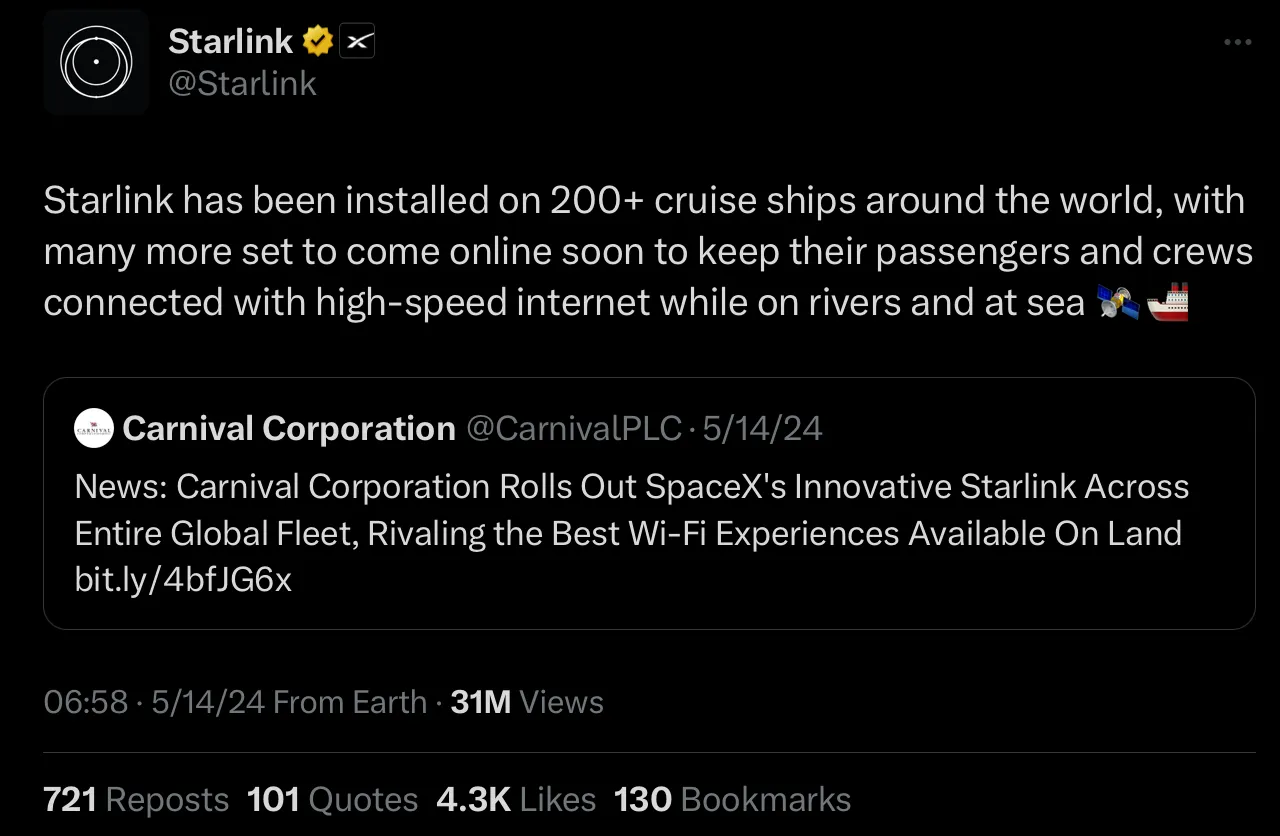This screenshot has height=836, width=1280.
Task: View the 4.3K Likes list
Action: (x=516, y=799)
